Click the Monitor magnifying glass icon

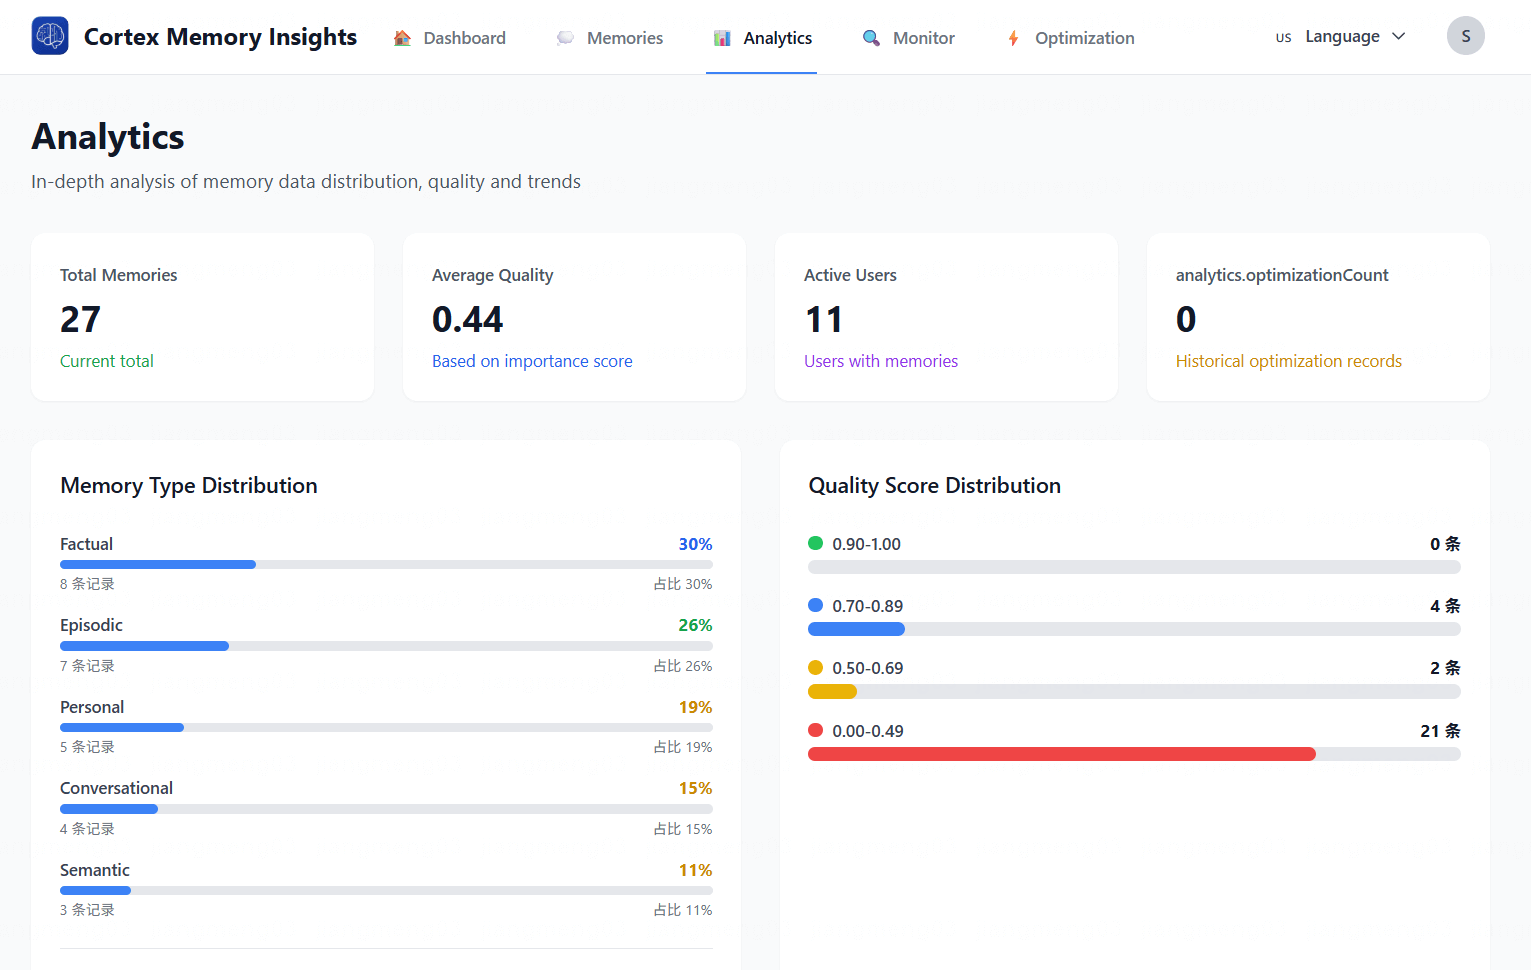(x=869, y=37)
